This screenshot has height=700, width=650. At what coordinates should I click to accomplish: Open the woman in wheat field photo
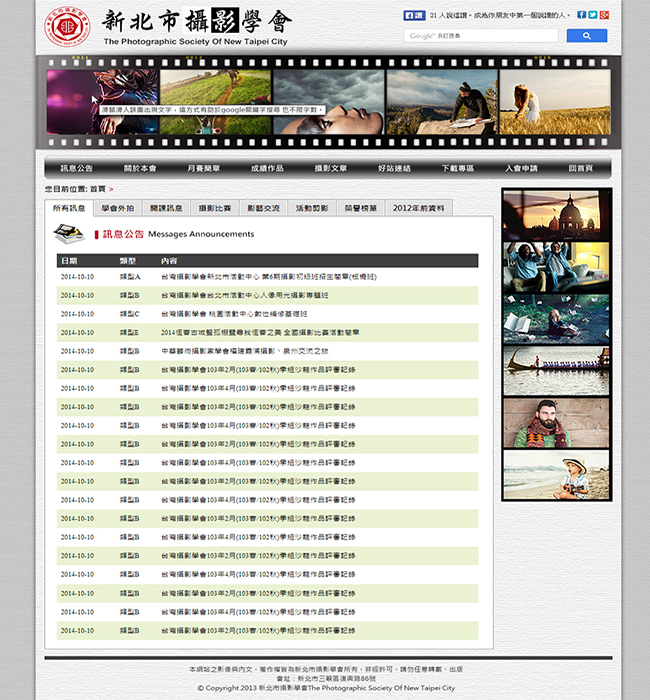coord(555,102)
